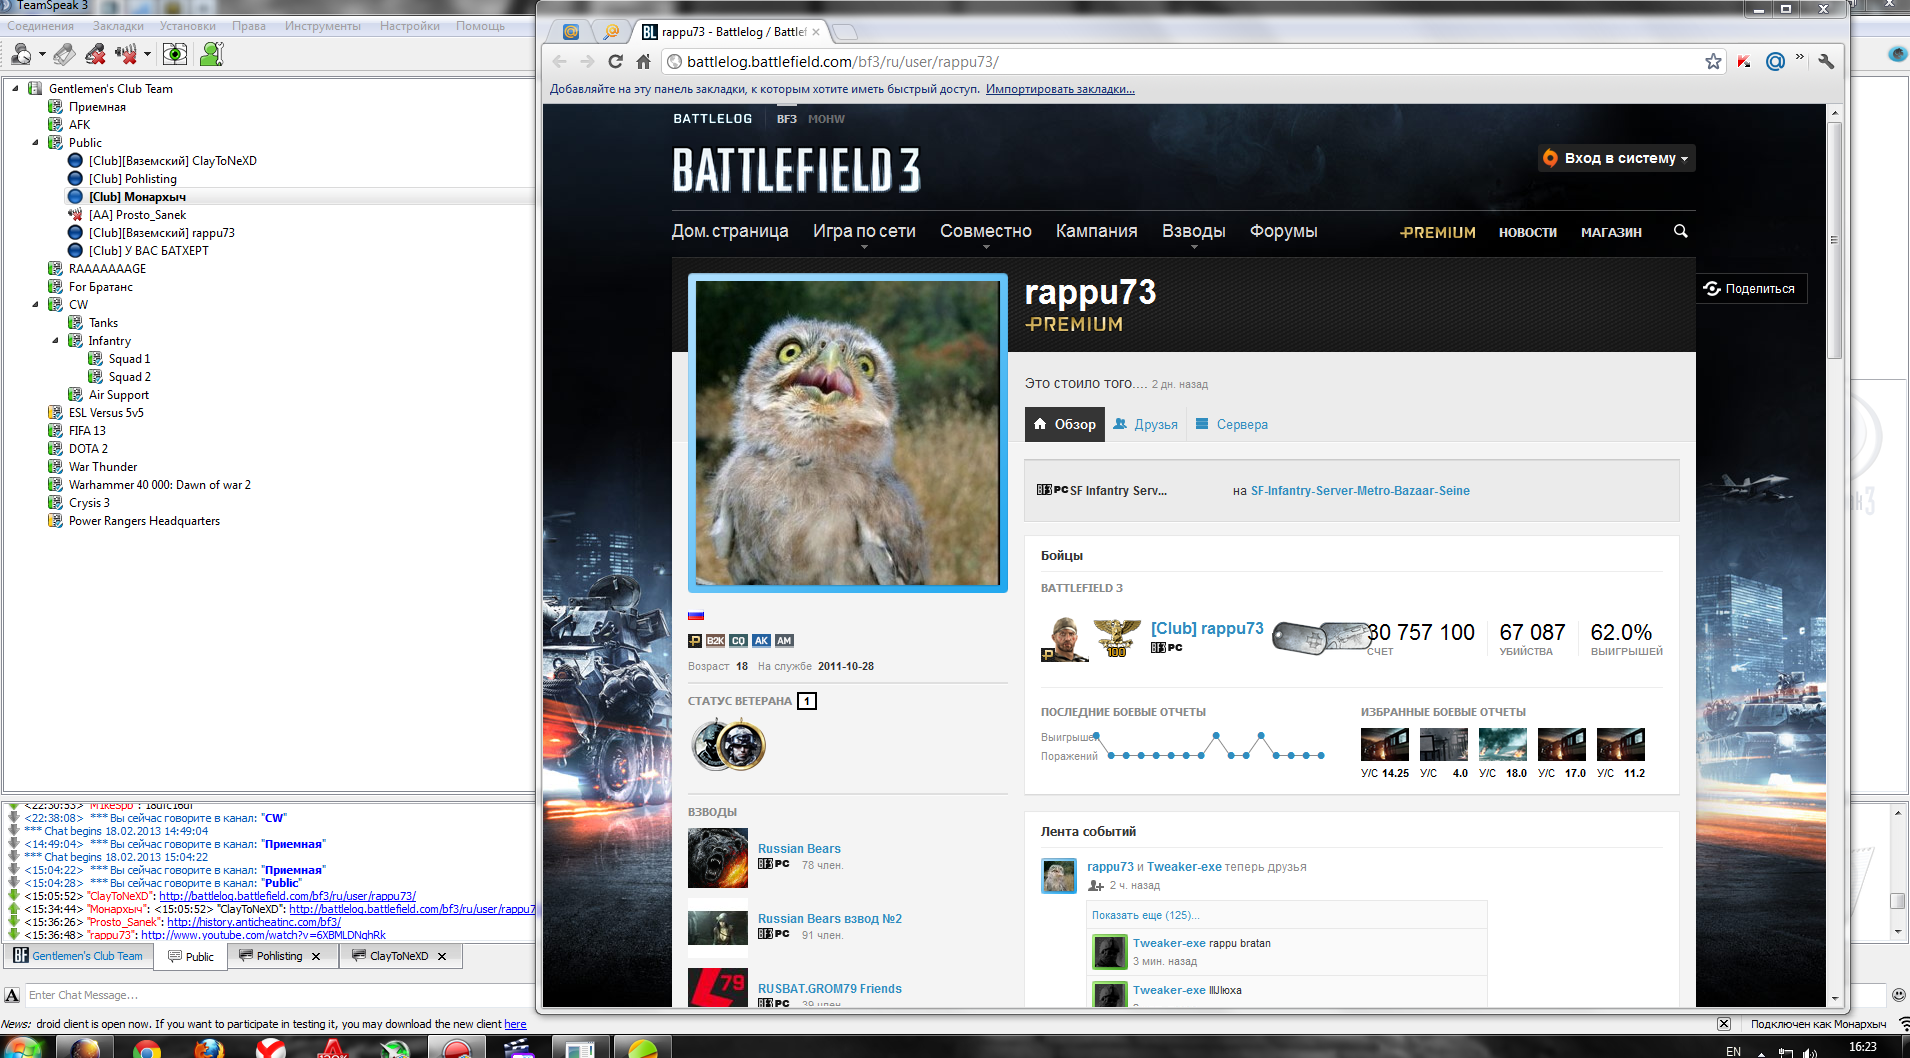Open the [Club] rappu73 soldier link
This screenshot has width=1910, height=1058.
tap(1207, 628)
